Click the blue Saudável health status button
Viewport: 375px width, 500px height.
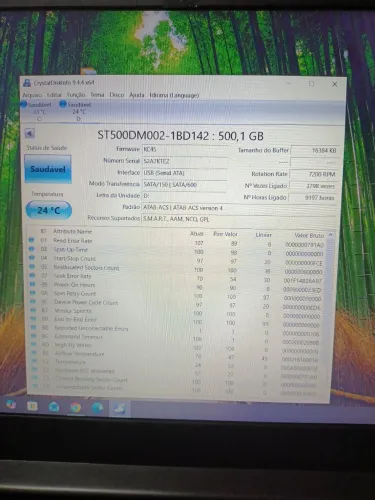(48, 169)
